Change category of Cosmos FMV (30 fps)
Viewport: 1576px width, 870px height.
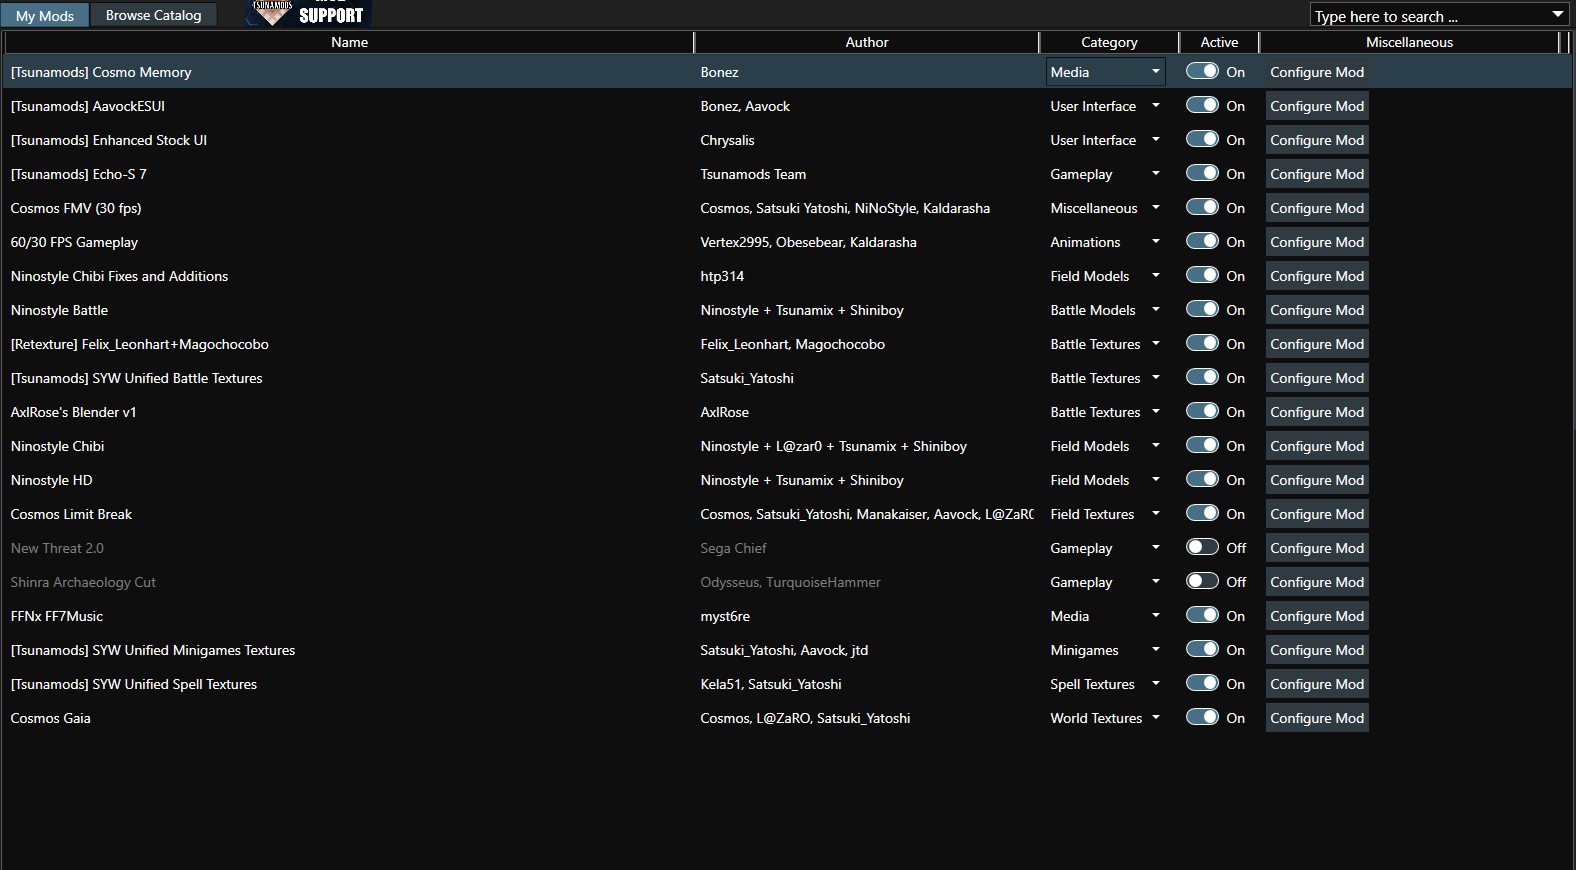[1106, 208]
